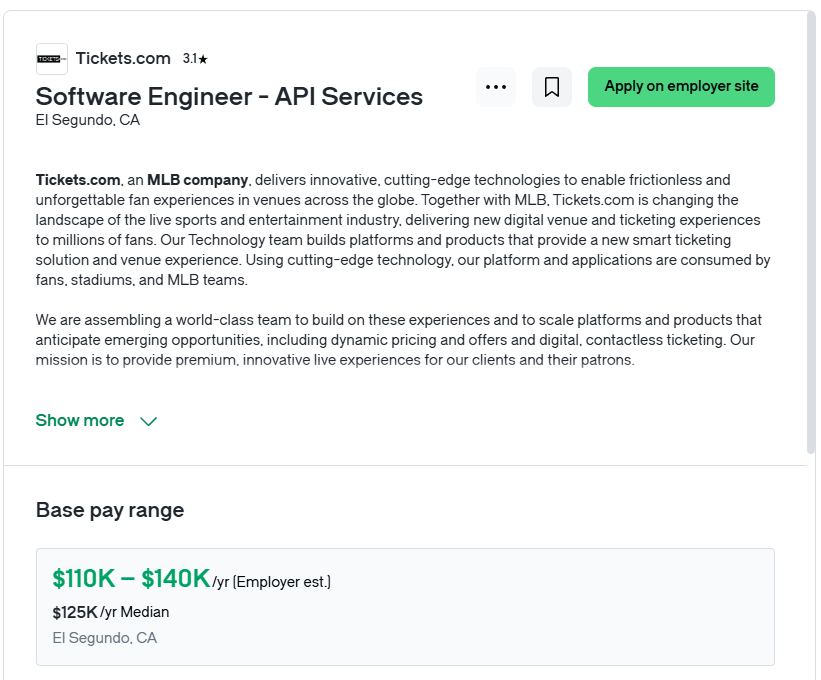
Task: Click El Segundo, CA inside the pay card
Action: [x=104, y=638]
